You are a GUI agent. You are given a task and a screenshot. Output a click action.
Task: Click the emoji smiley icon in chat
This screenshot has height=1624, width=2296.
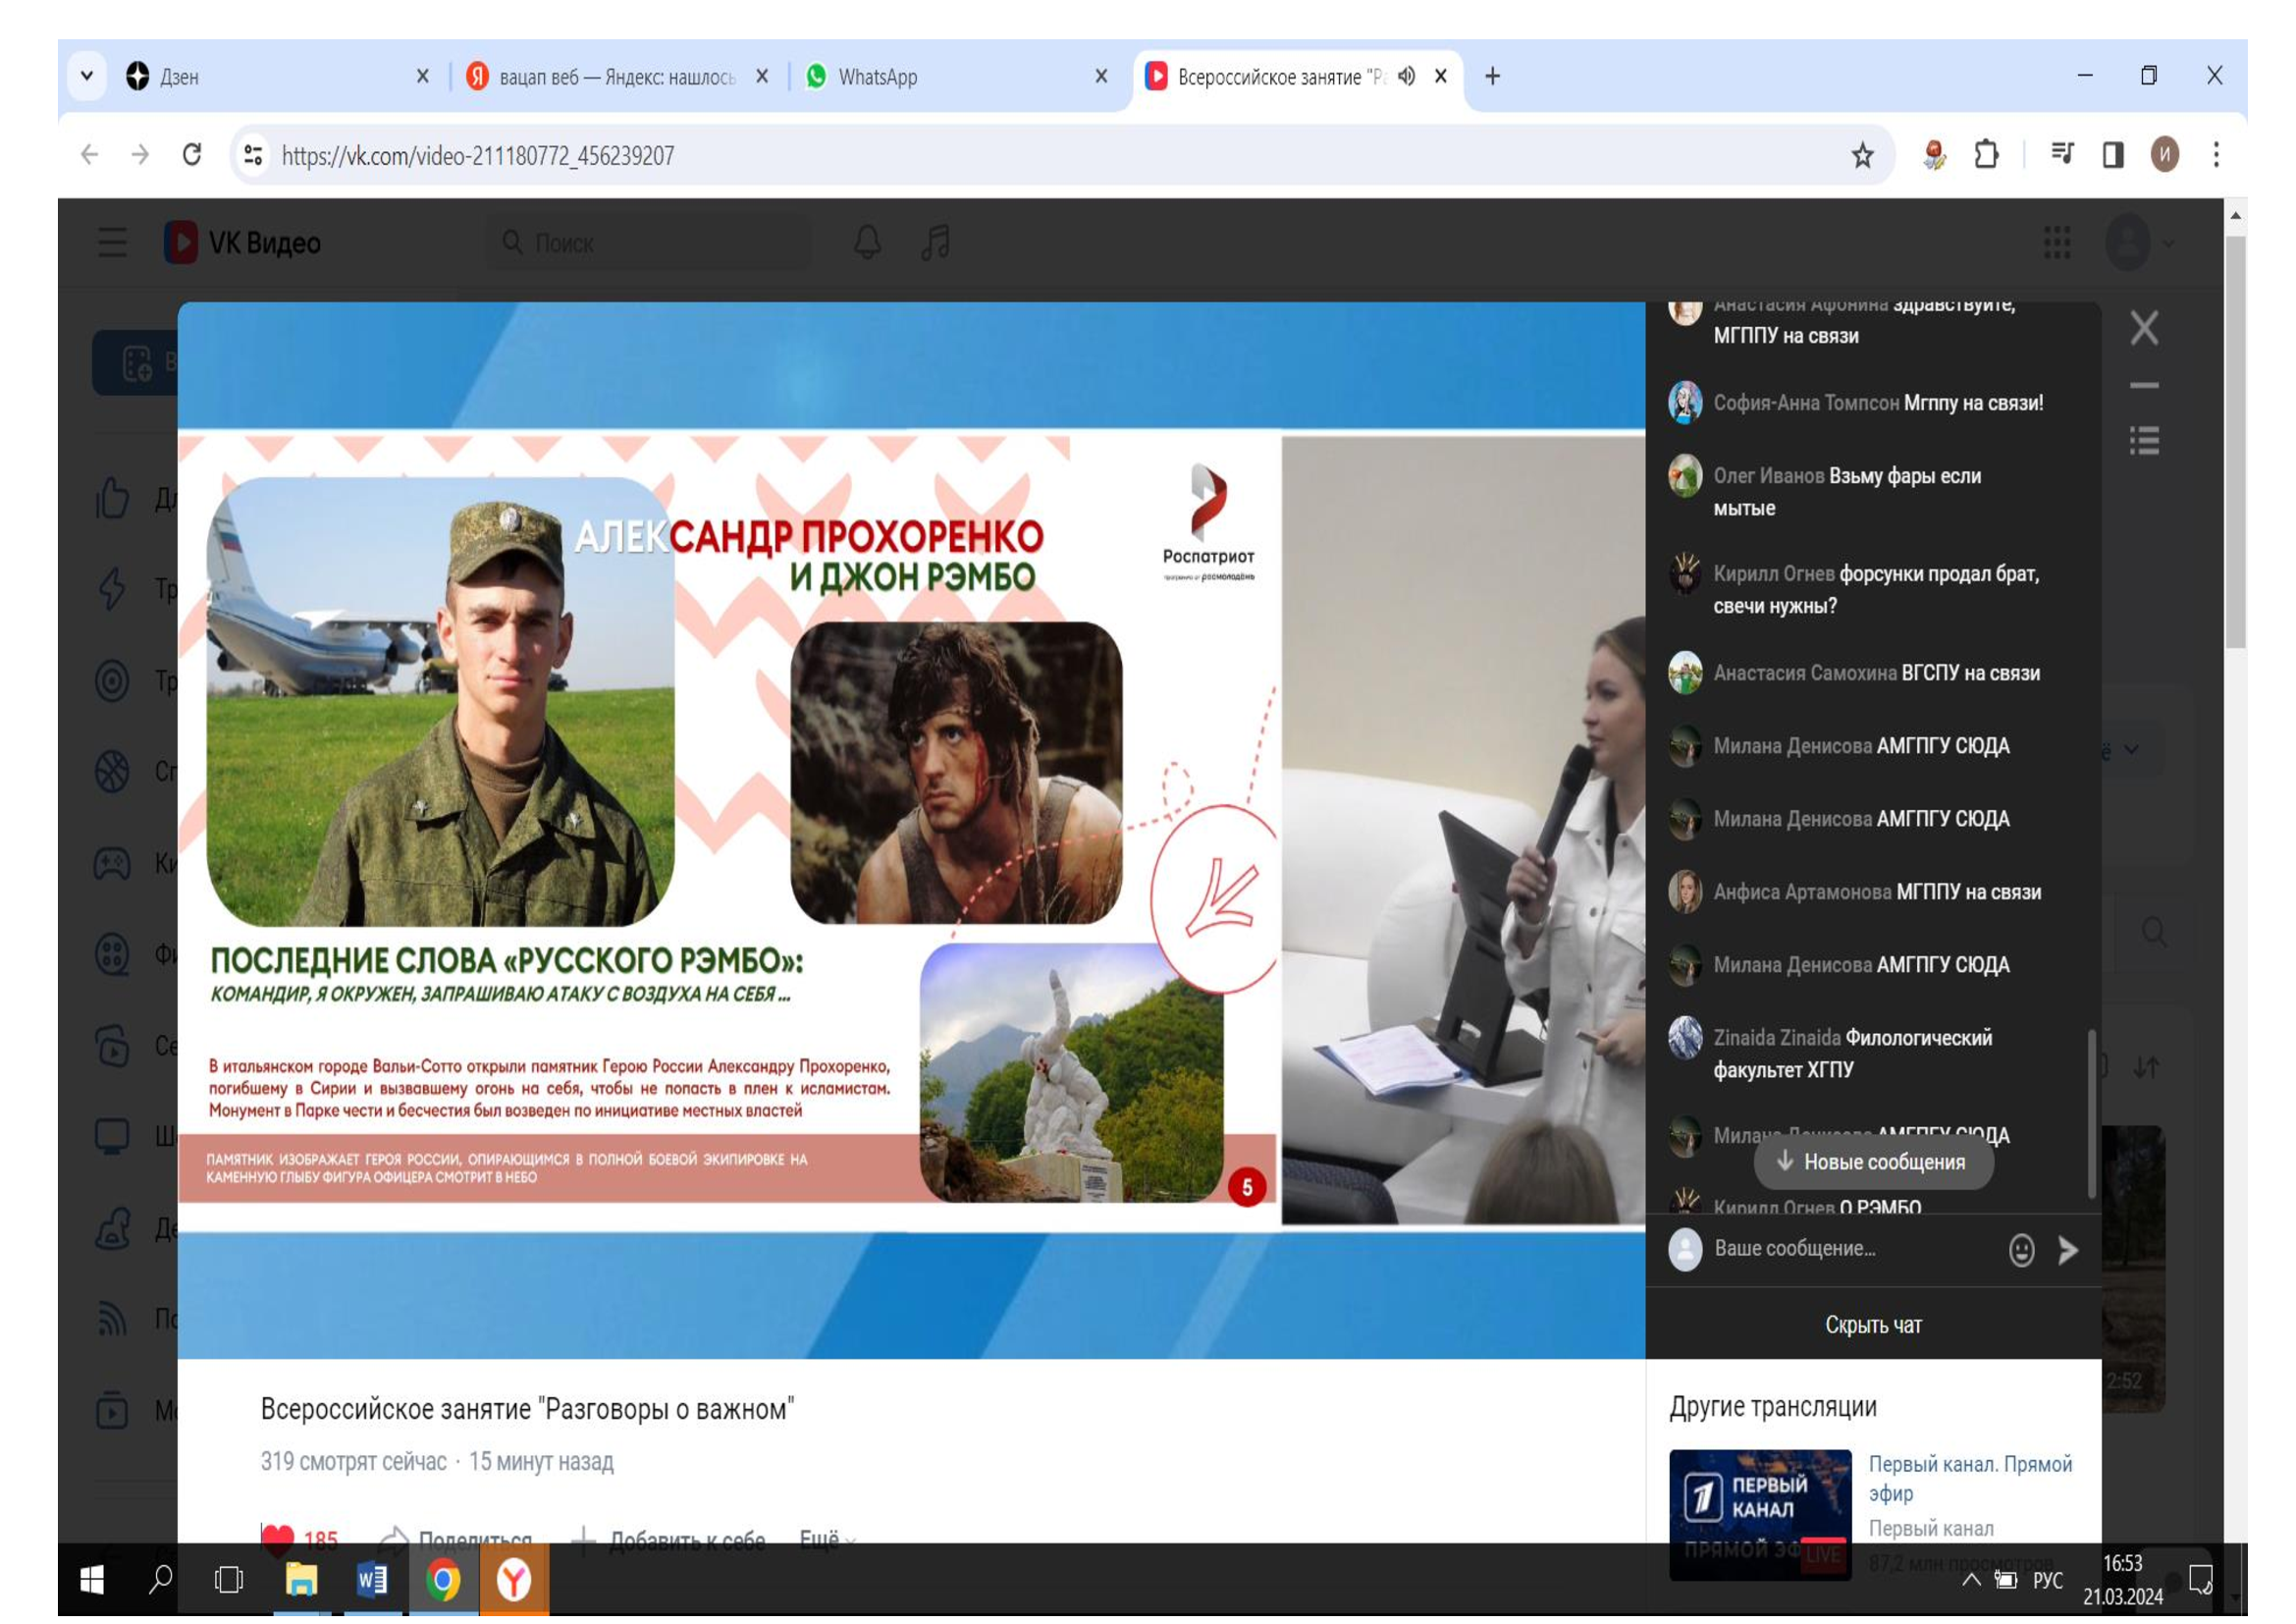2021,1250
